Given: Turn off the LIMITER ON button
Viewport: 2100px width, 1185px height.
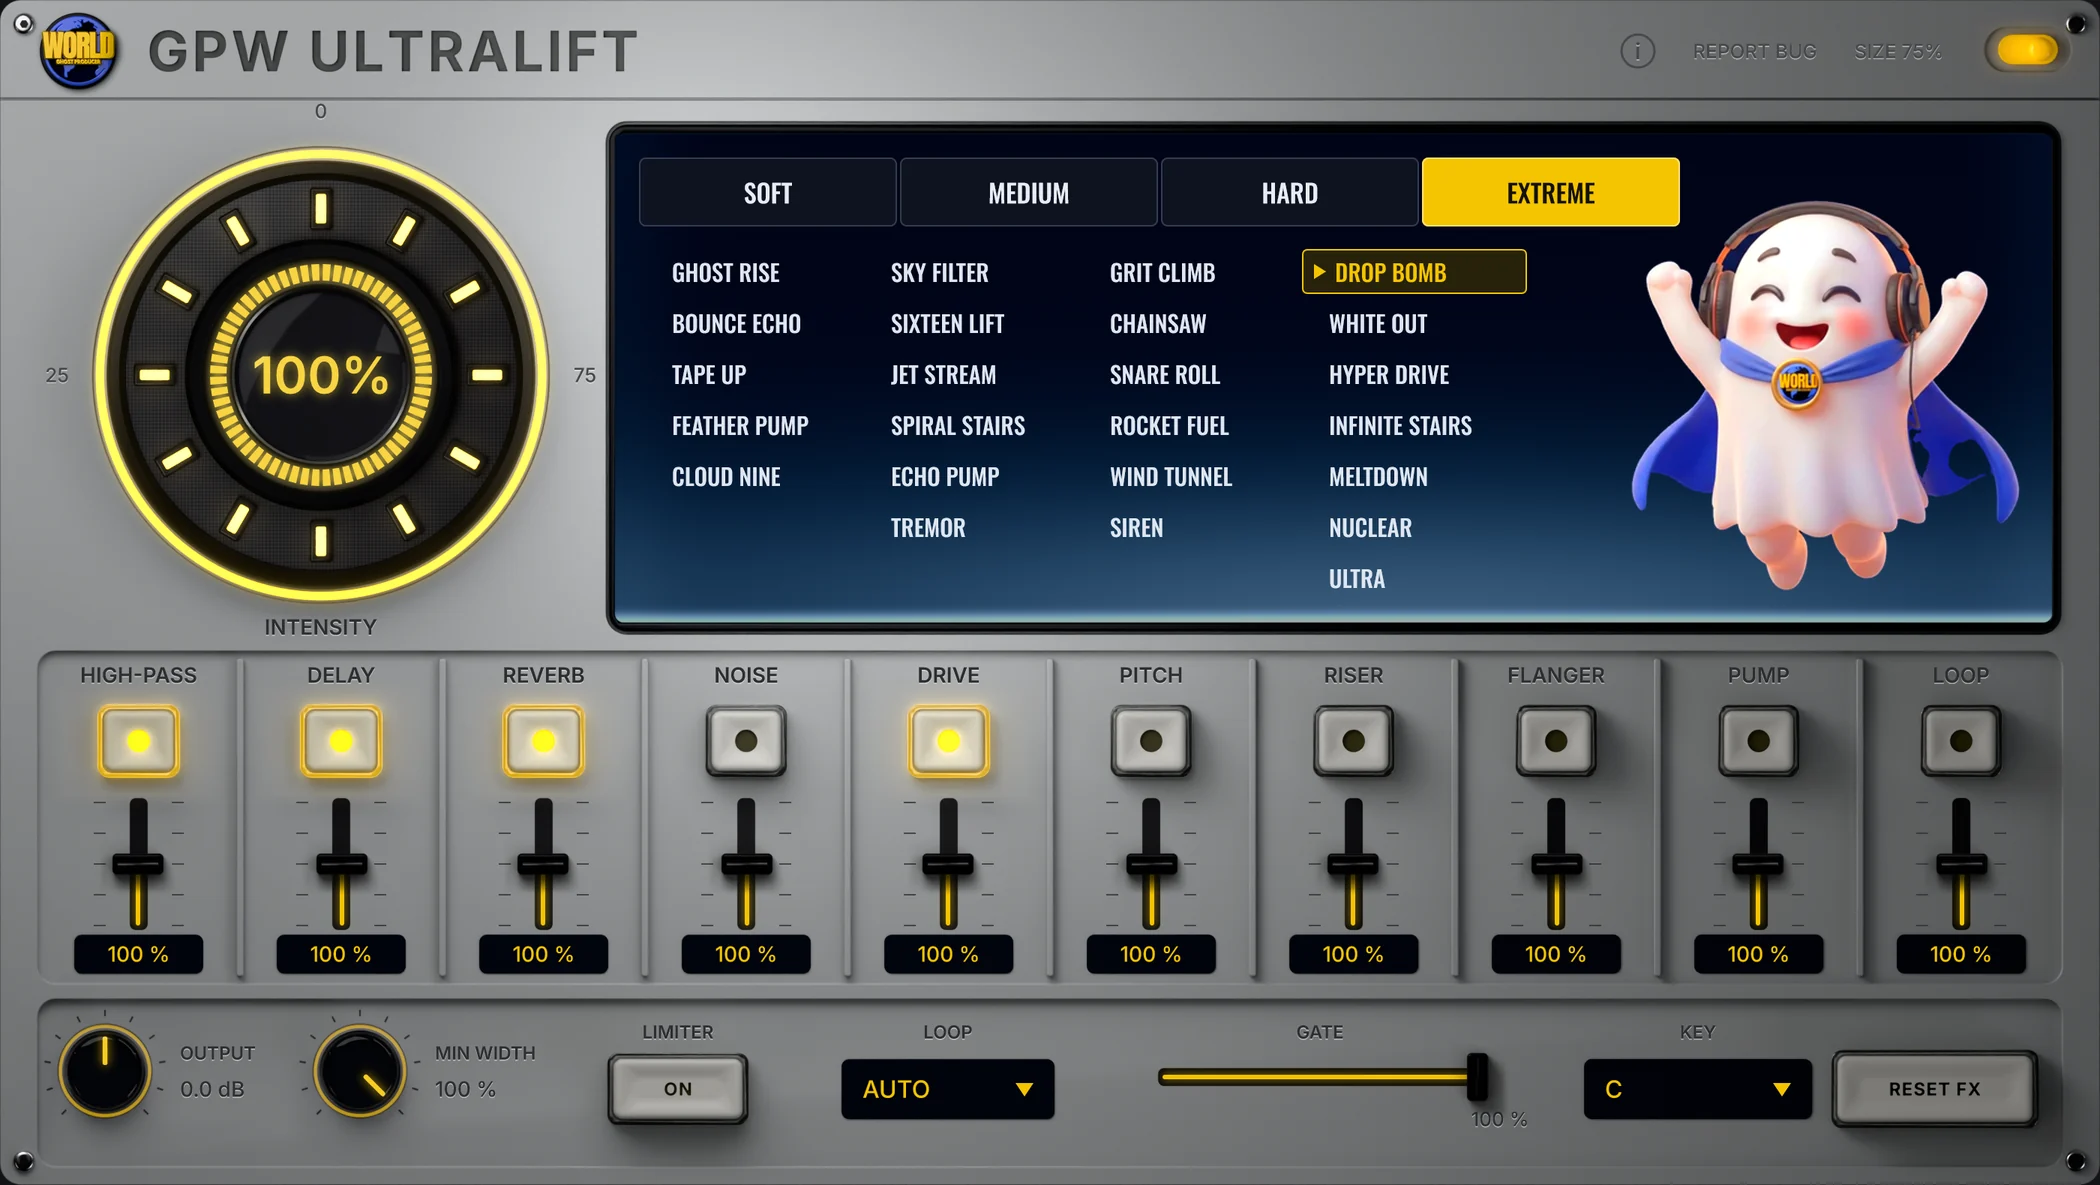Looking at the screenshot, I should tap(678, 1089).
